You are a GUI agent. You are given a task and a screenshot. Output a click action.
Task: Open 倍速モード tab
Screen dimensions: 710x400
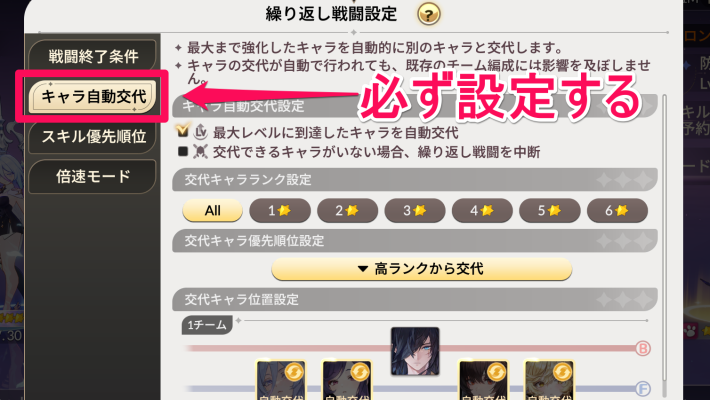point(93,176)
